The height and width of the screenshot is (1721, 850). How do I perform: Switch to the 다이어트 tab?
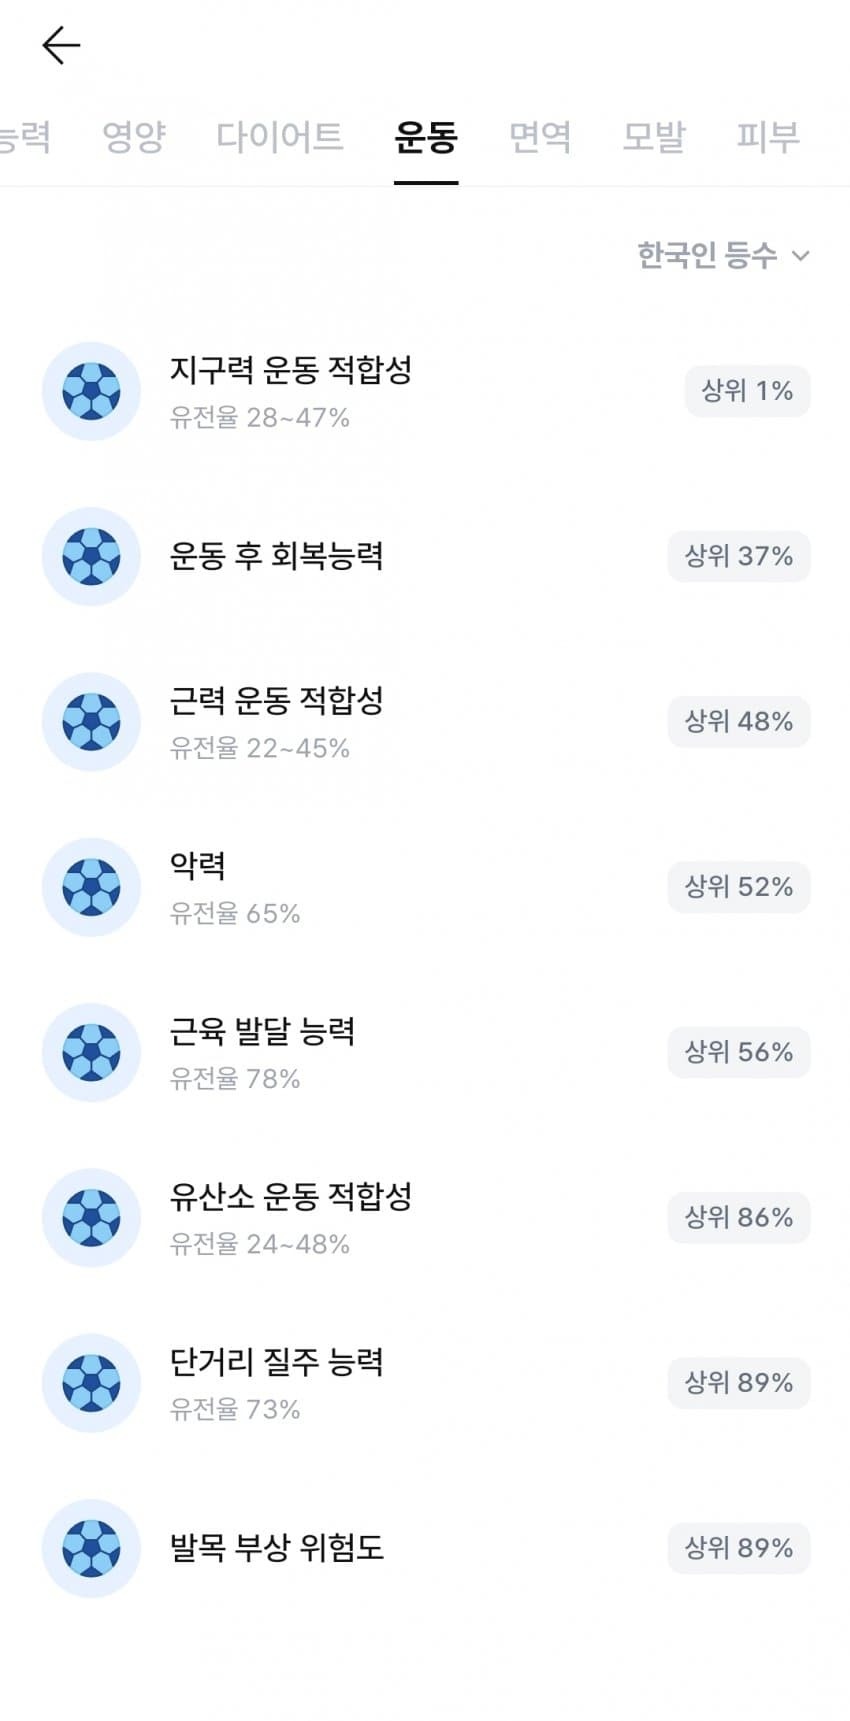(x=280, y=137)
